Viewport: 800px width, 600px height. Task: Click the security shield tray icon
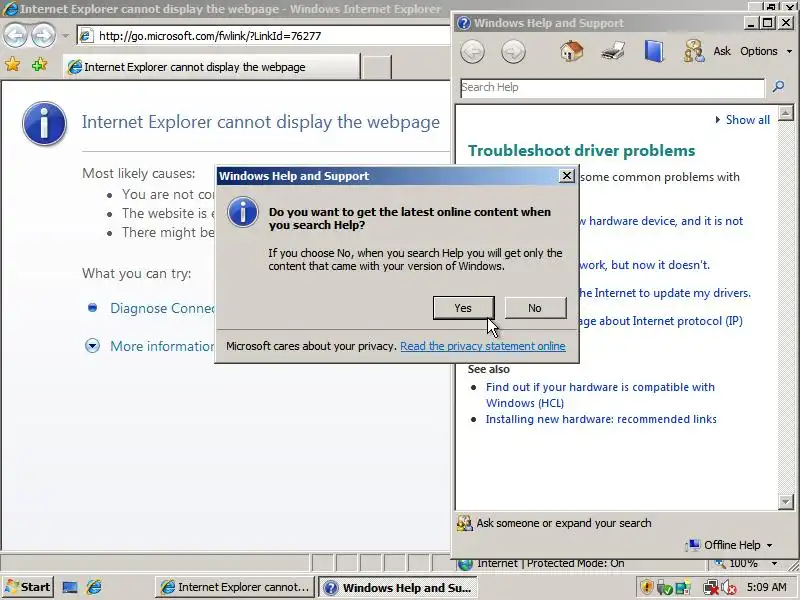tap(647, 587)
